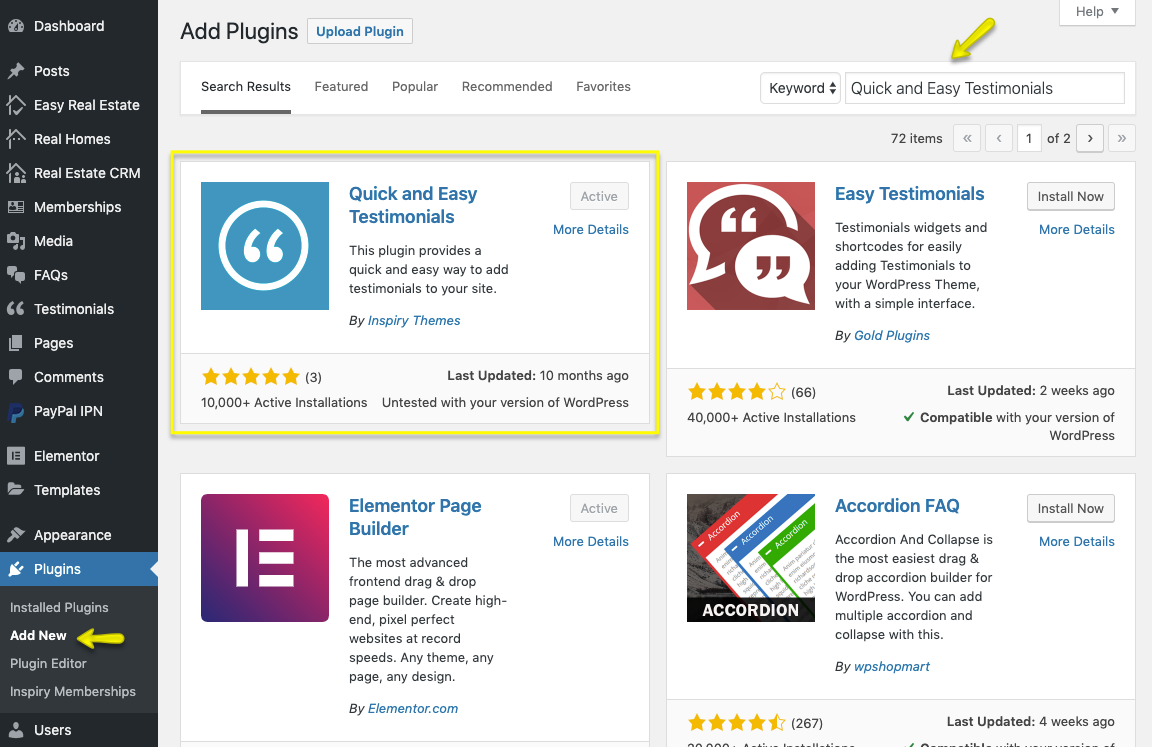The image size is (1152, 747).
Task: Click the PayPal IPN icon
Action: 16,411
